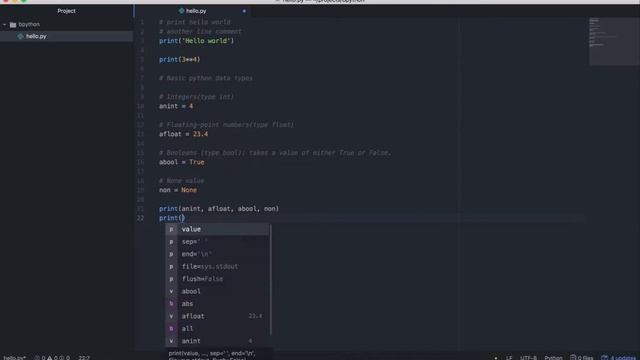Click the 'abool = True' code line

(182, 162)
